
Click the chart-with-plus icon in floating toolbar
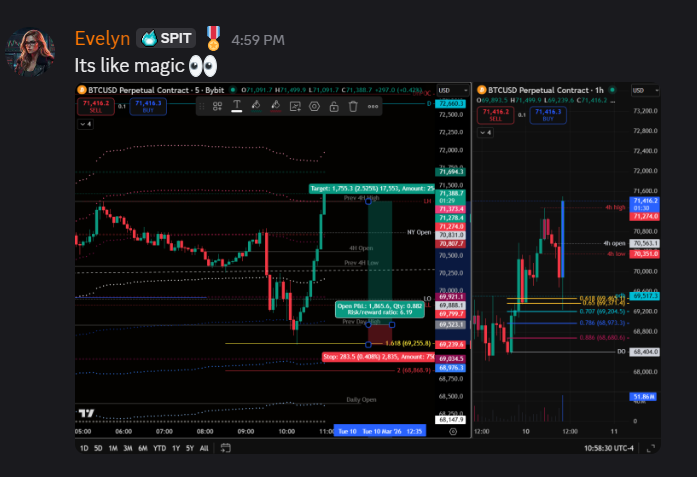click(295, 106)
